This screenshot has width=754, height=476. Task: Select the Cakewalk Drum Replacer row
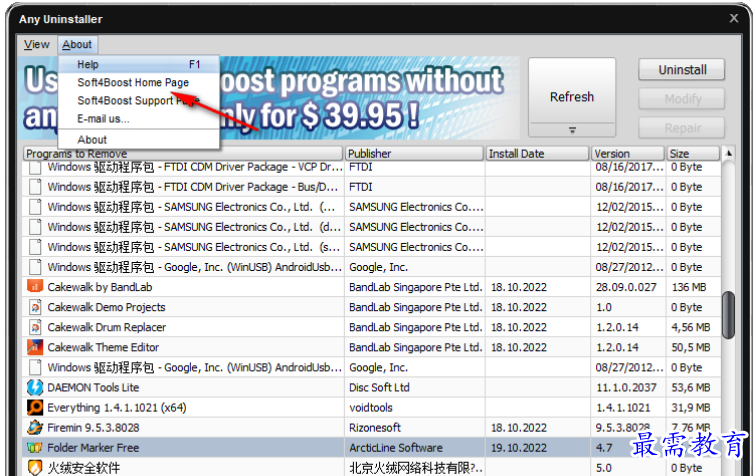click(372, 327)
